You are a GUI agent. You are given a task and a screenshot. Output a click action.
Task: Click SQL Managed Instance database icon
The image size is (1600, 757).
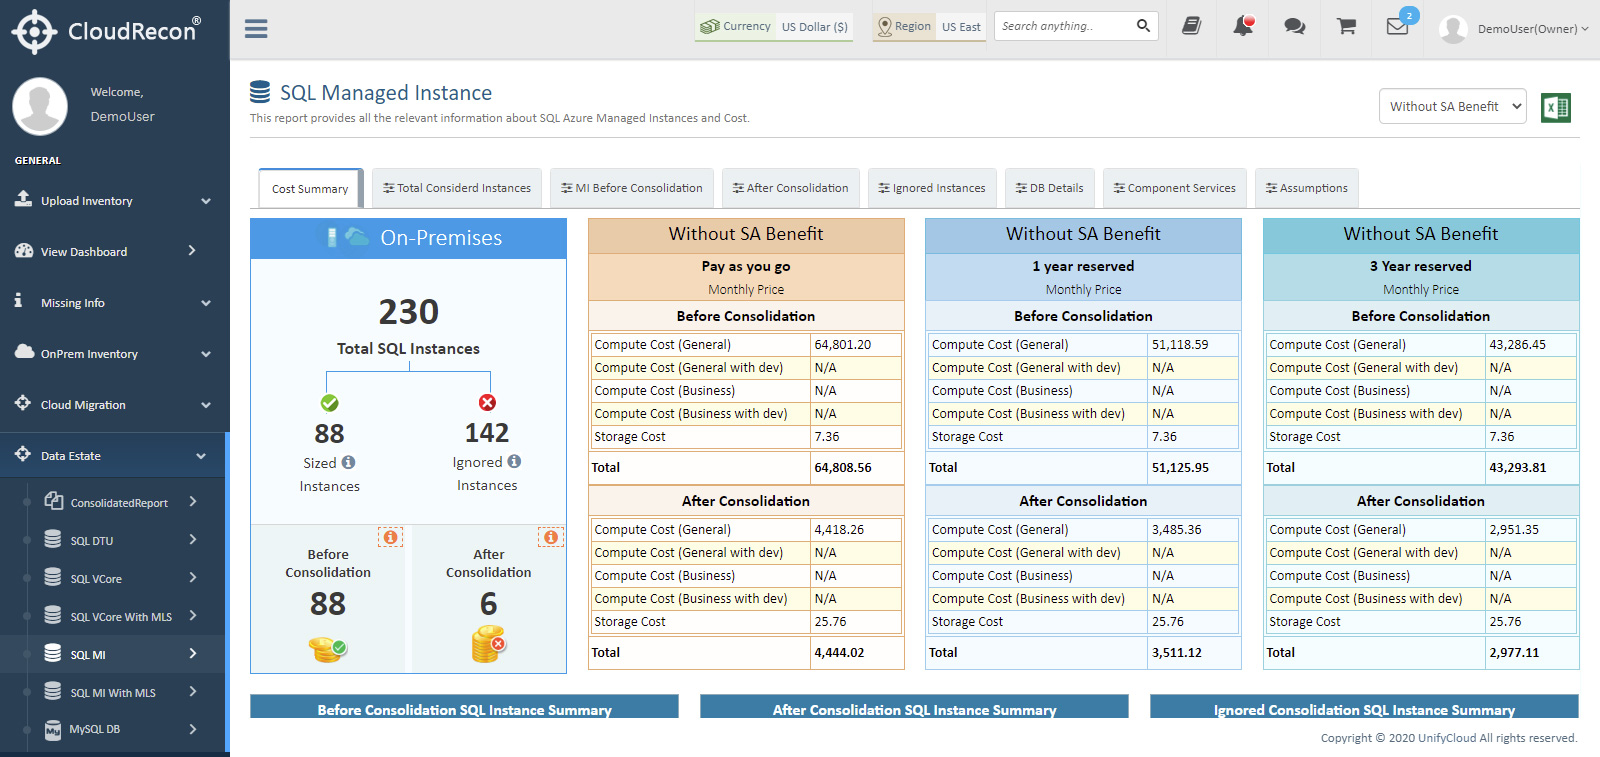(x=260, y=92)
